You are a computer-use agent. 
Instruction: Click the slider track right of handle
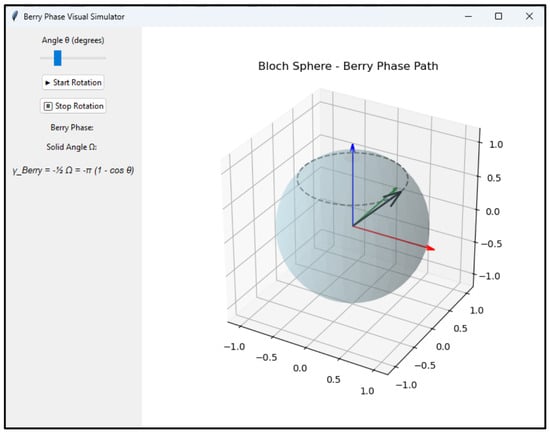[83, 58]
